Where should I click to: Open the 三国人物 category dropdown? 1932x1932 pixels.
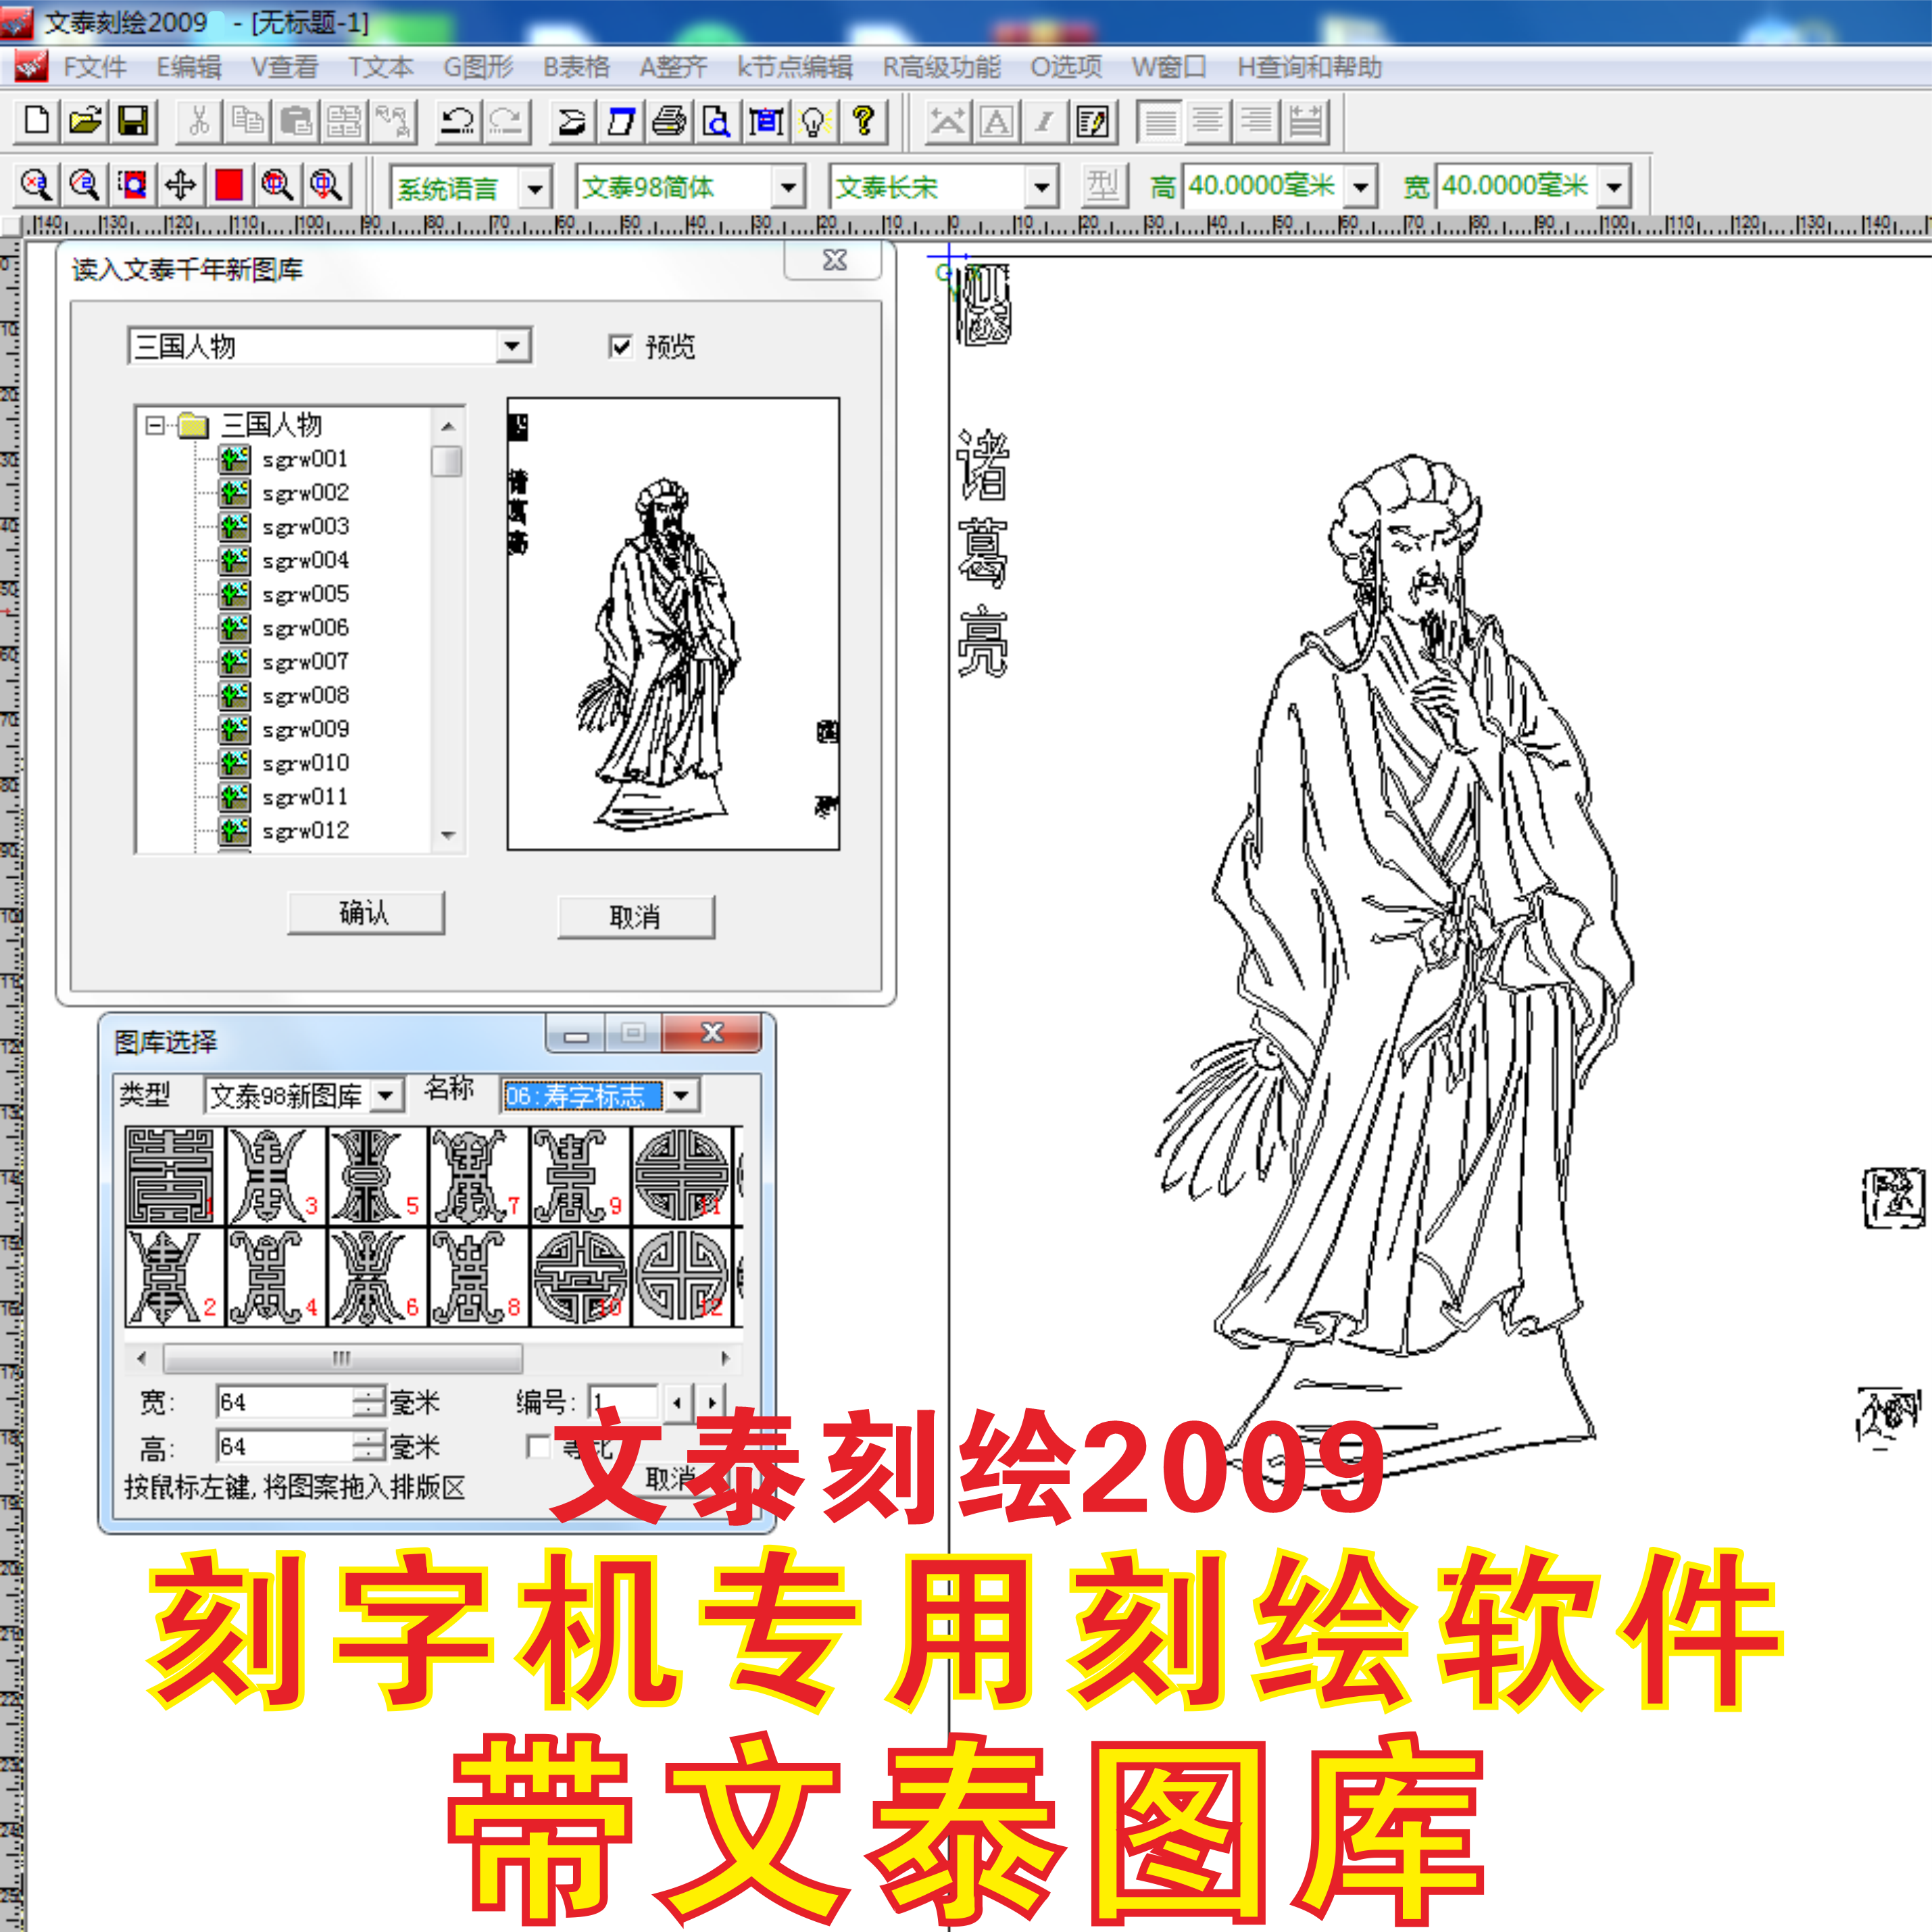tap(512, 346)
